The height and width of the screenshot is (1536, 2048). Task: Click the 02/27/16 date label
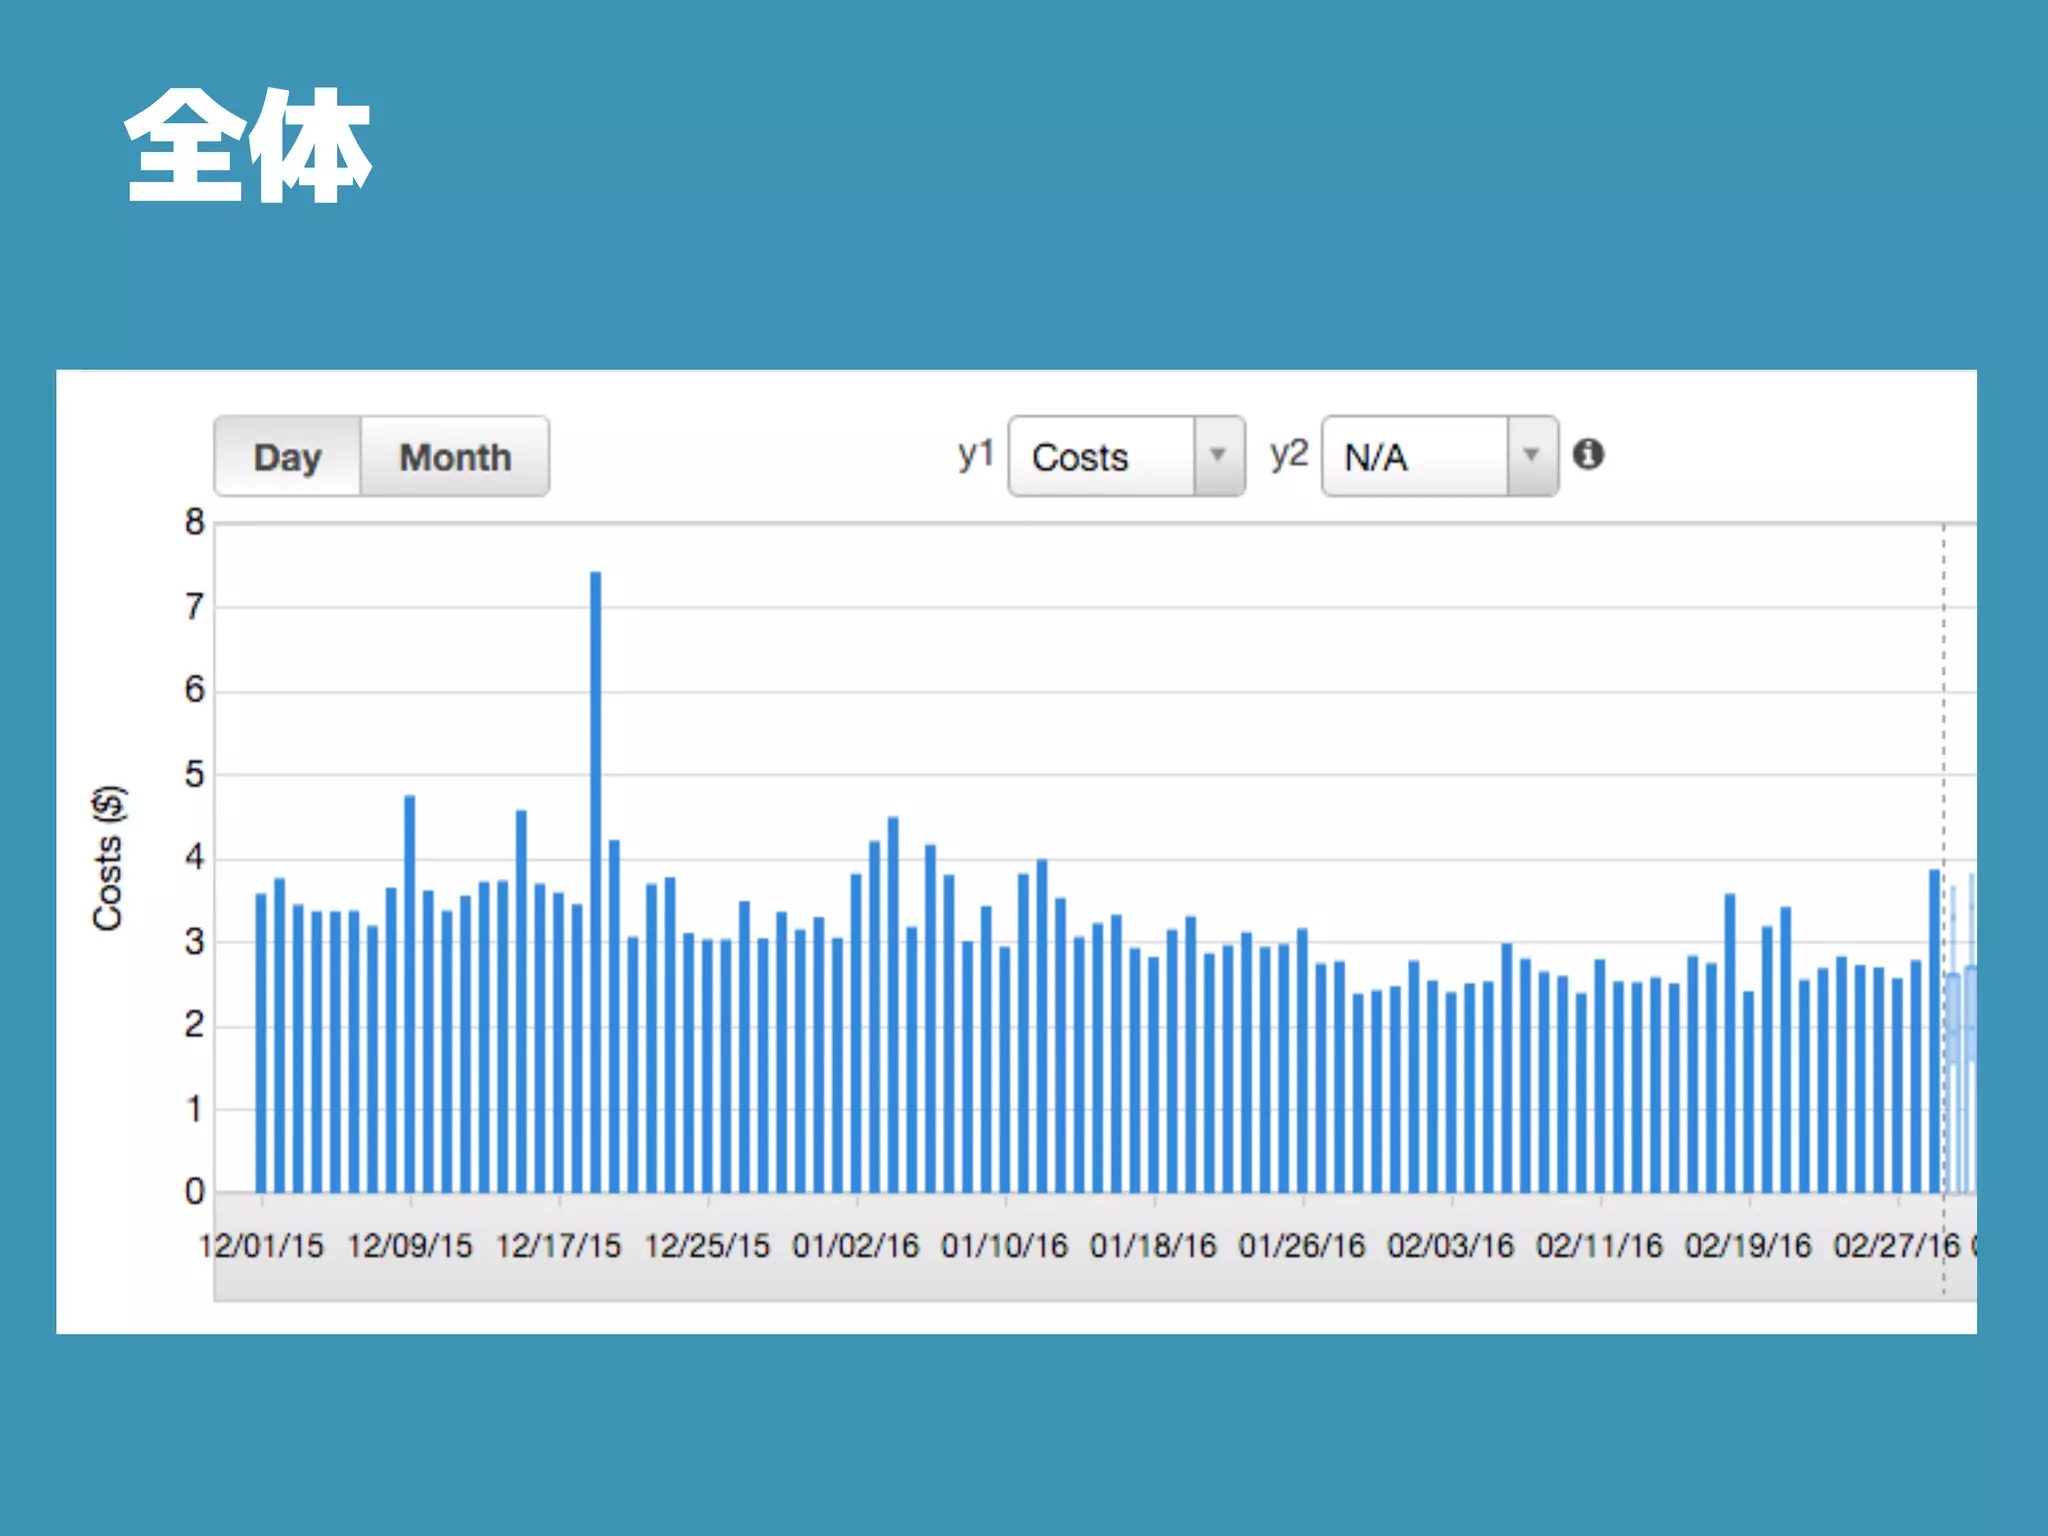pos(1896,1246)
